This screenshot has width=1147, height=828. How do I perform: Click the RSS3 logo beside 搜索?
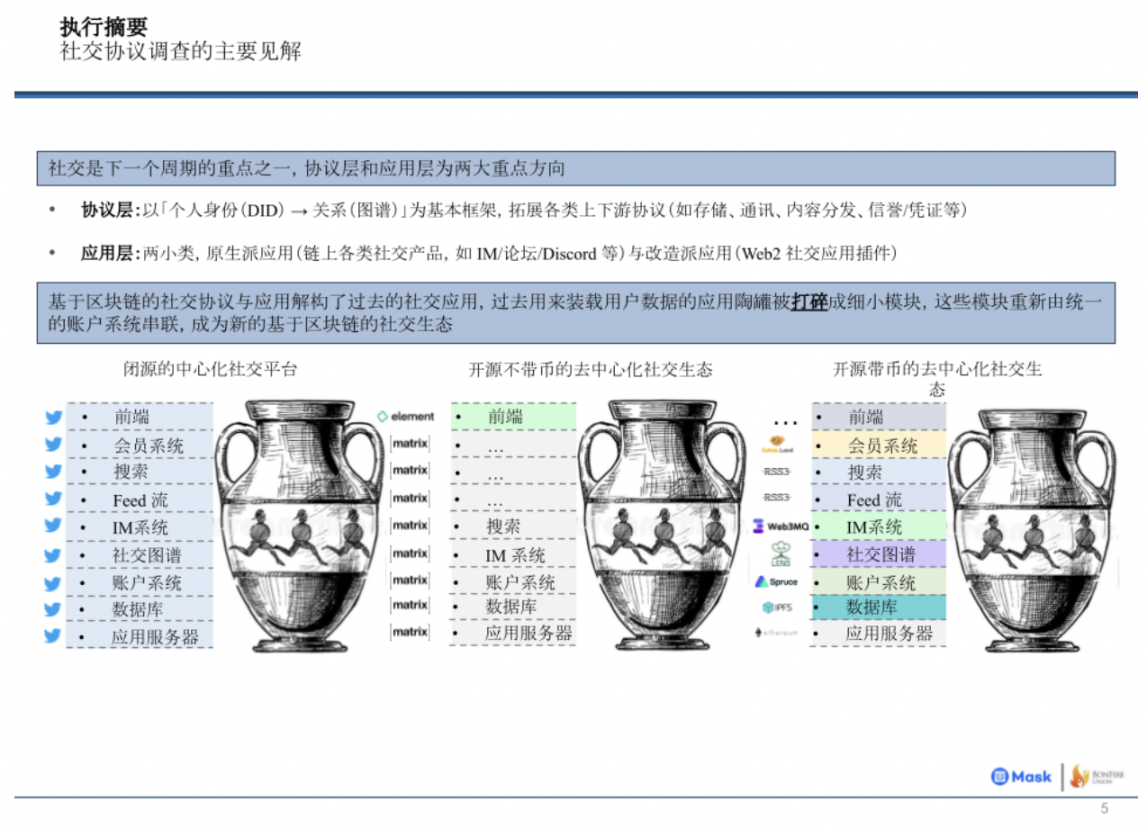click(777, 472)
